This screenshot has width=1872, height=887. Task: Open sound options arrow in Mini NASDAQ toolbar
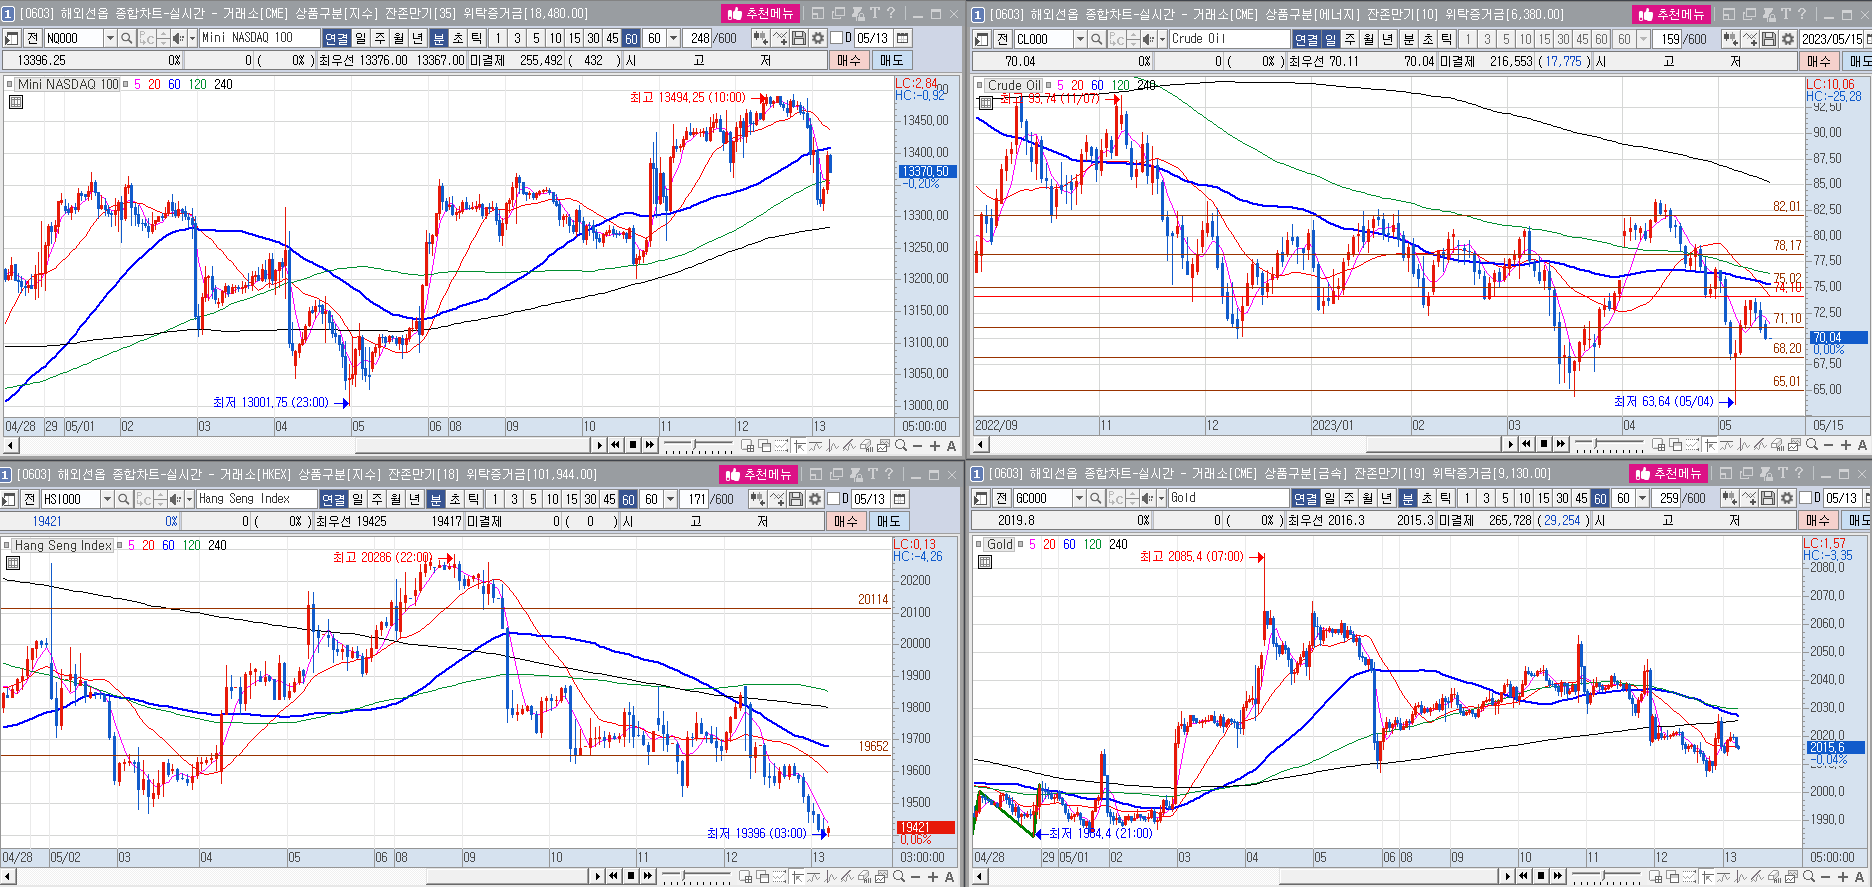tap(192, 38)
